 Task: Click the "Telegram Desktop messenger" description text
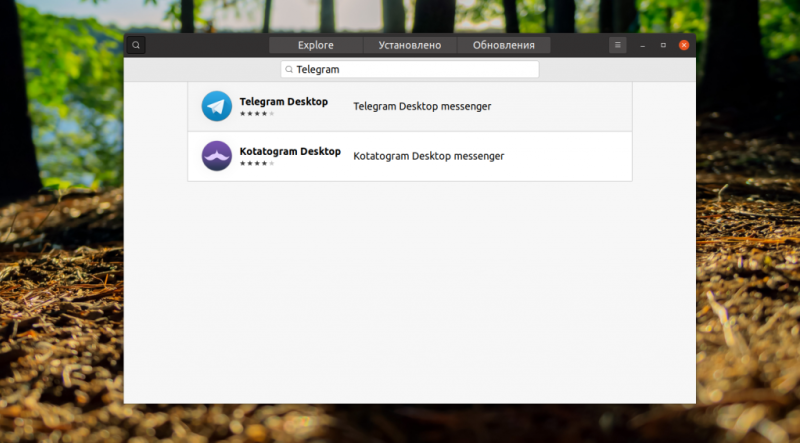pos(422,106)
